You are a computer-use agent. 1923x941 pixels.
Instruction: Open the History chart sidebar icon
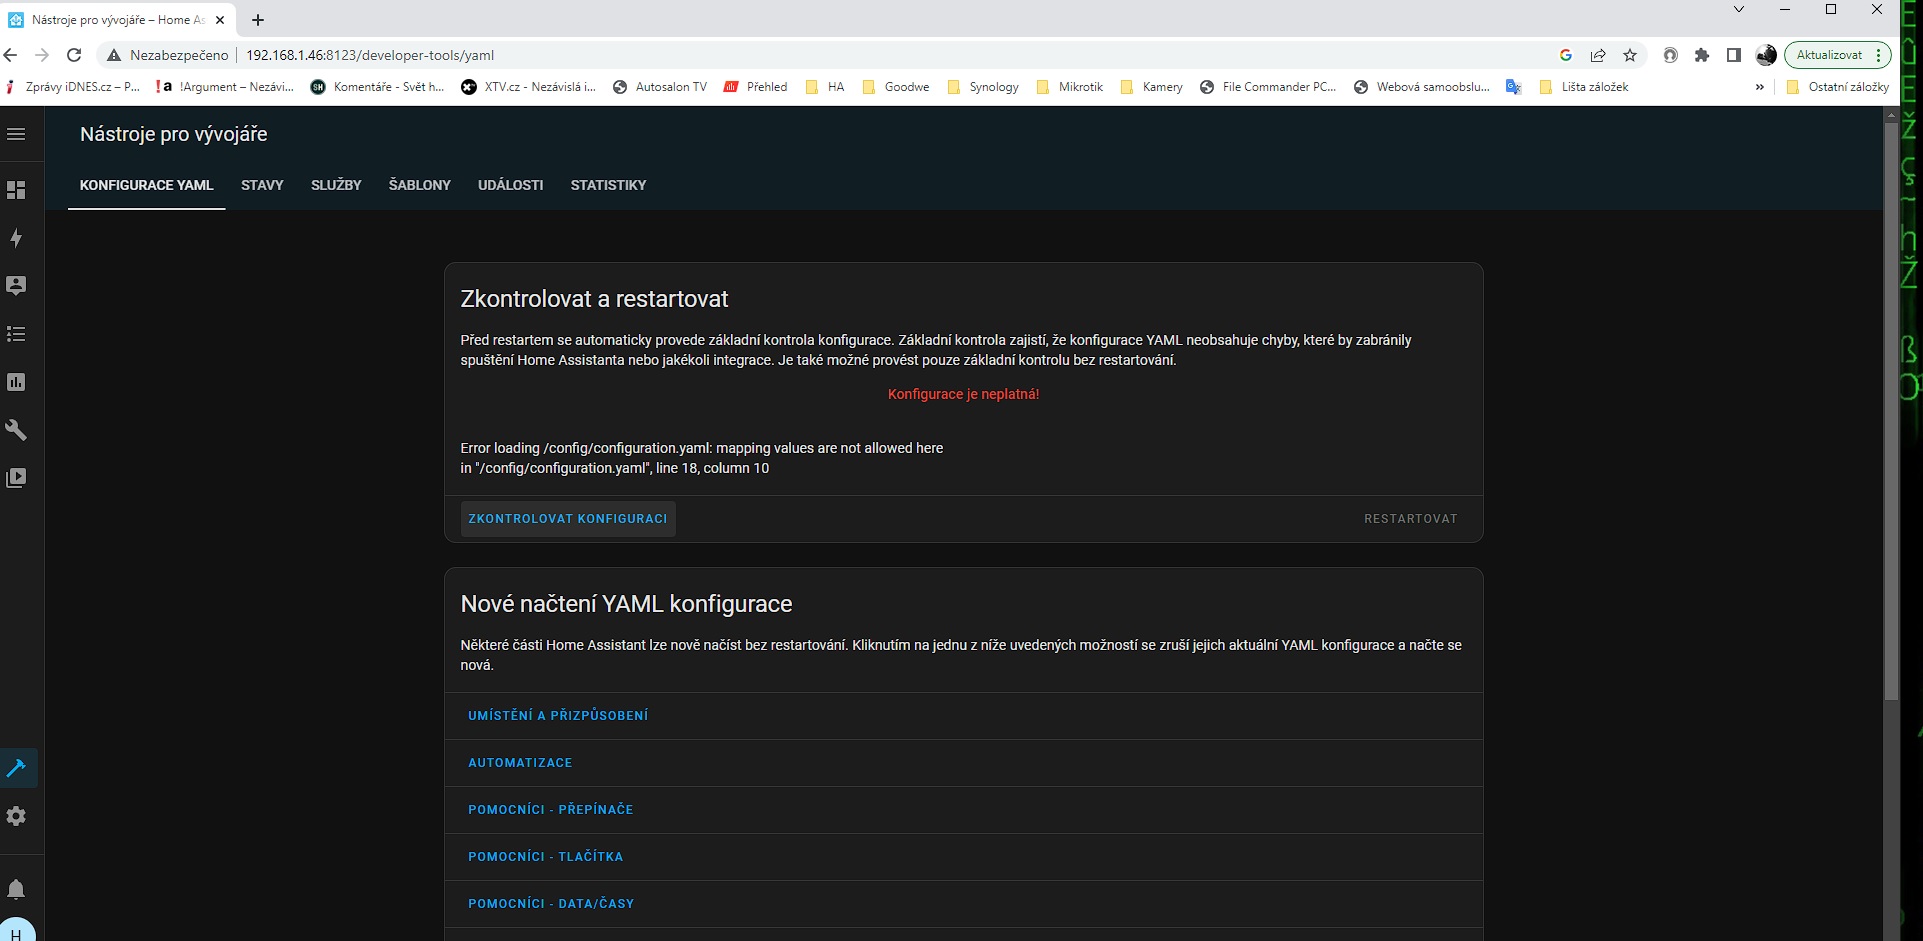coord(16,382)
